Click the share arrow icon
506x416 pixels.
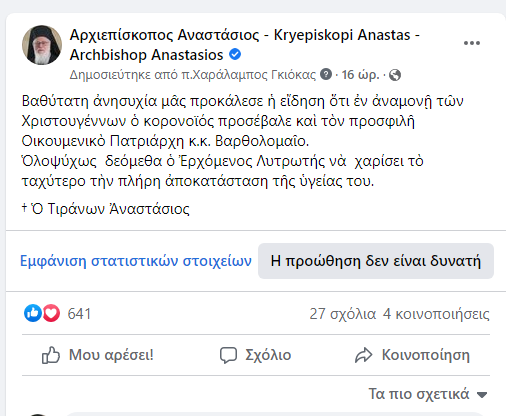coord(363,355)
